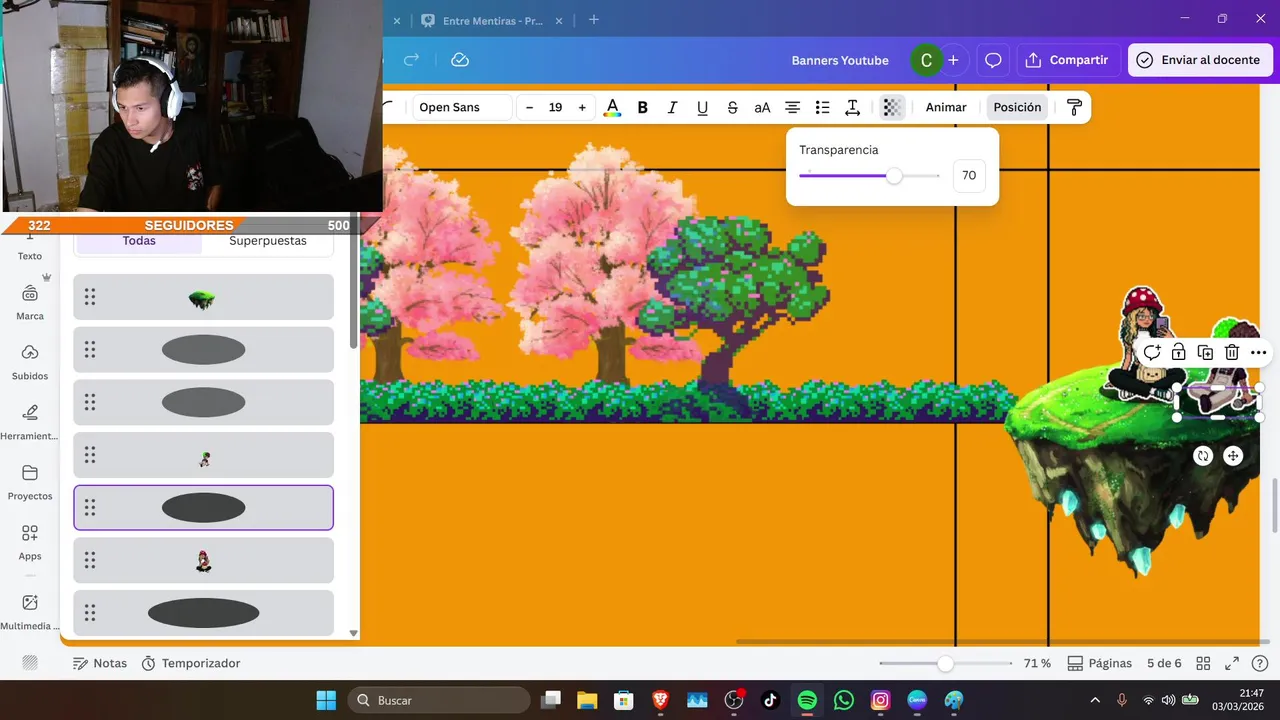This screenshot has width=1280, height=720.
Task: Click the Transparencia slider handle
Action: pyautogui.click(x=894, y=176)
